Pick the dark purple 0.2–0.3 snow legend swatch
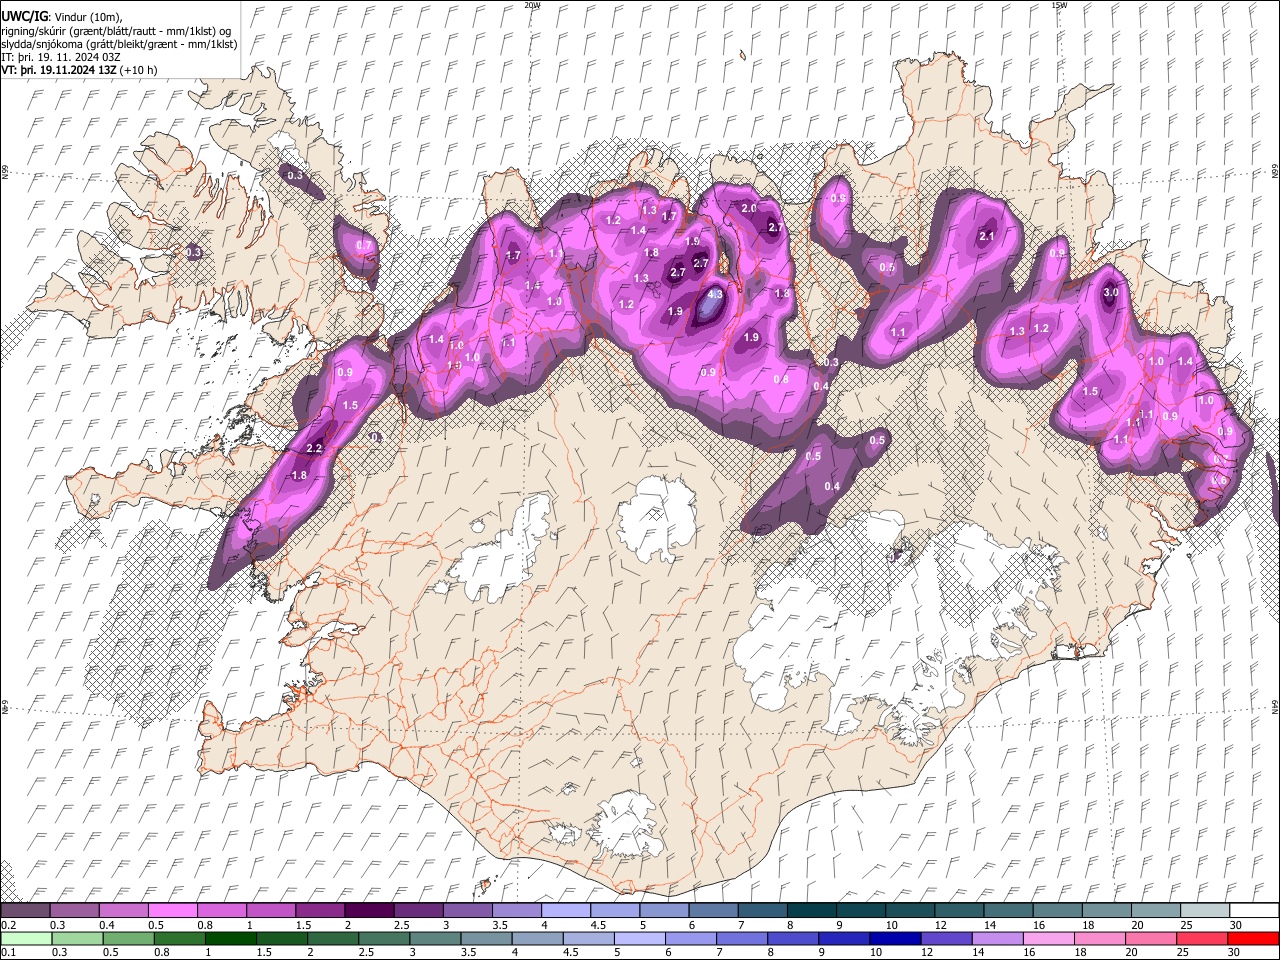This screenshot has width=1280, height=960. point(25,910)
